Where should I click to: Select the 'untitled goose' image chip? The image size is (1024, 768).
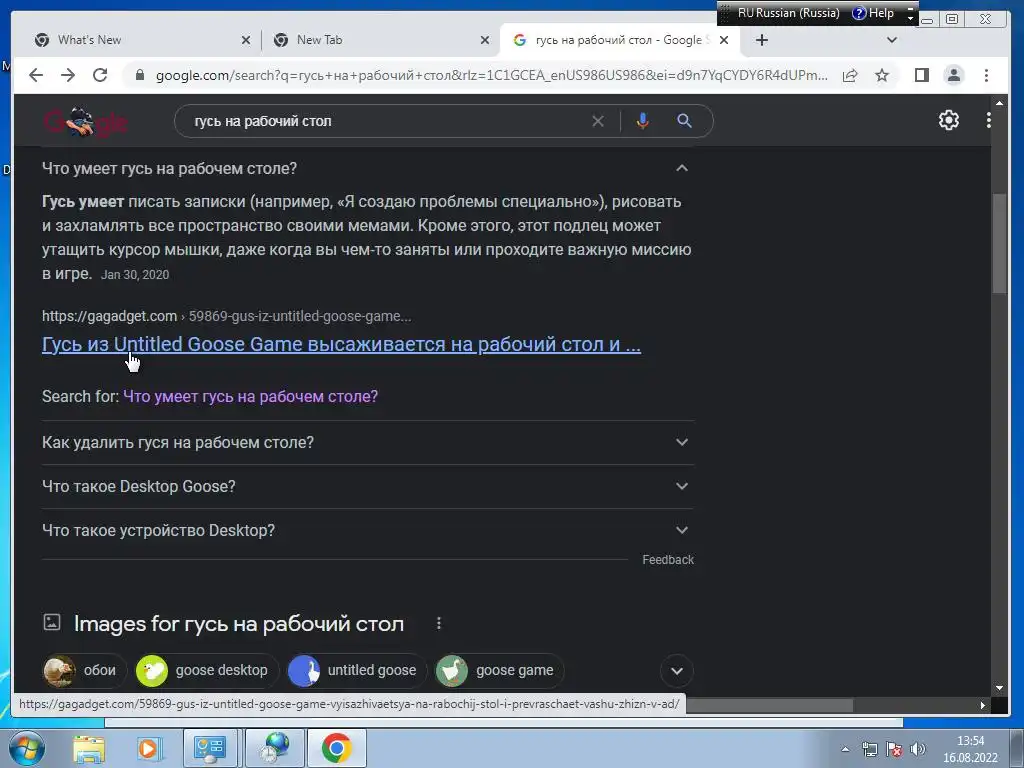[357, 671]
